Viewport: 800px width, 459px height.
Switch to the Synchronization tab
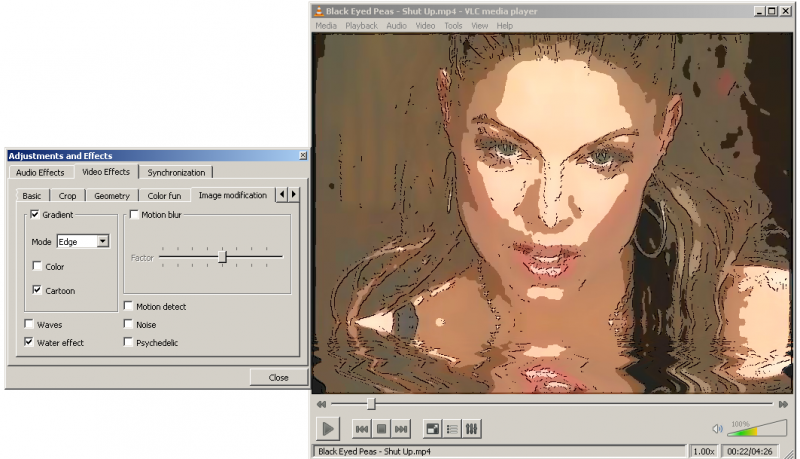(176, 172)
